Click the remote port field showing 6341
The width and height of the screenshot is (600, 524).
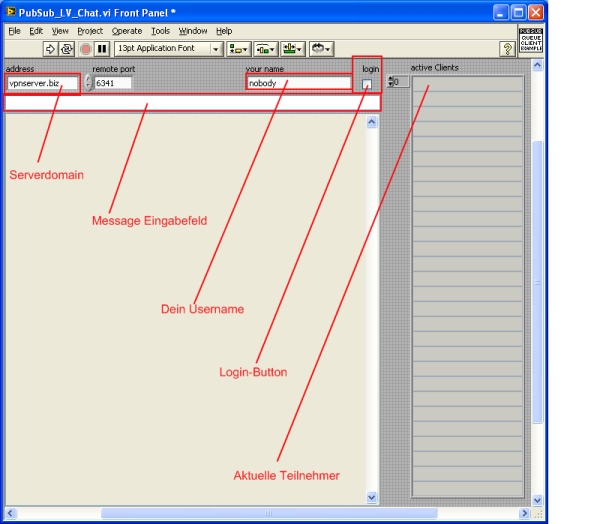(x=112, y=83)
